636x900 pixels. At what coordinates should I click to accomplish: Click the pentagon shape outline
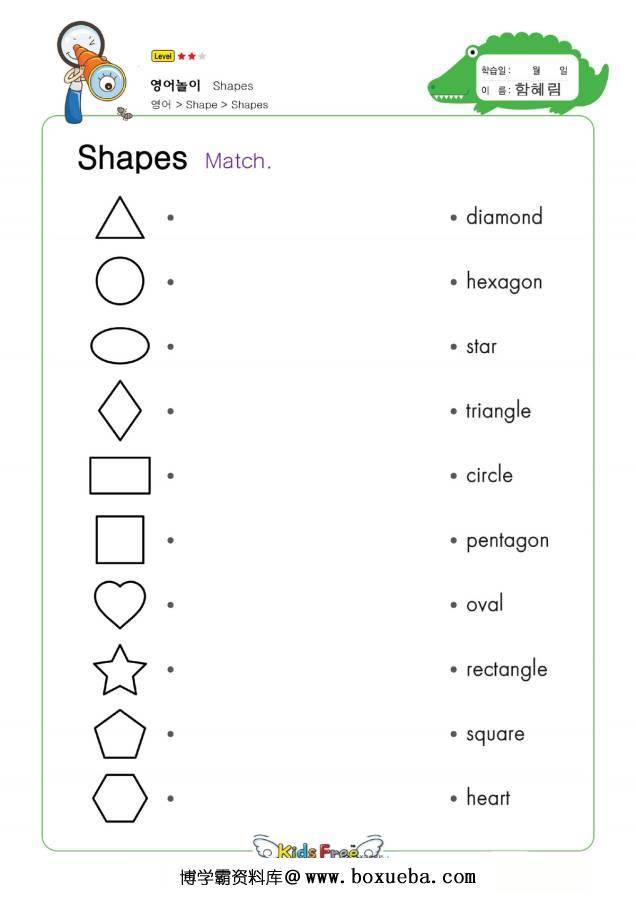(119, 734)
